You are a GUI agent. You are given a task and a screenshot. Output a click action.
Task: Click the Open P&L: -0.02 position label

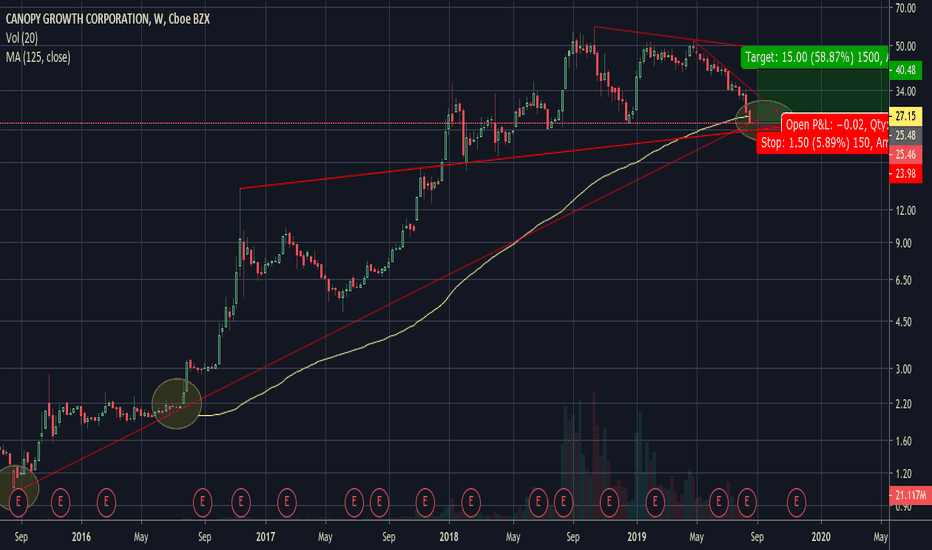[x=835, y=124]
